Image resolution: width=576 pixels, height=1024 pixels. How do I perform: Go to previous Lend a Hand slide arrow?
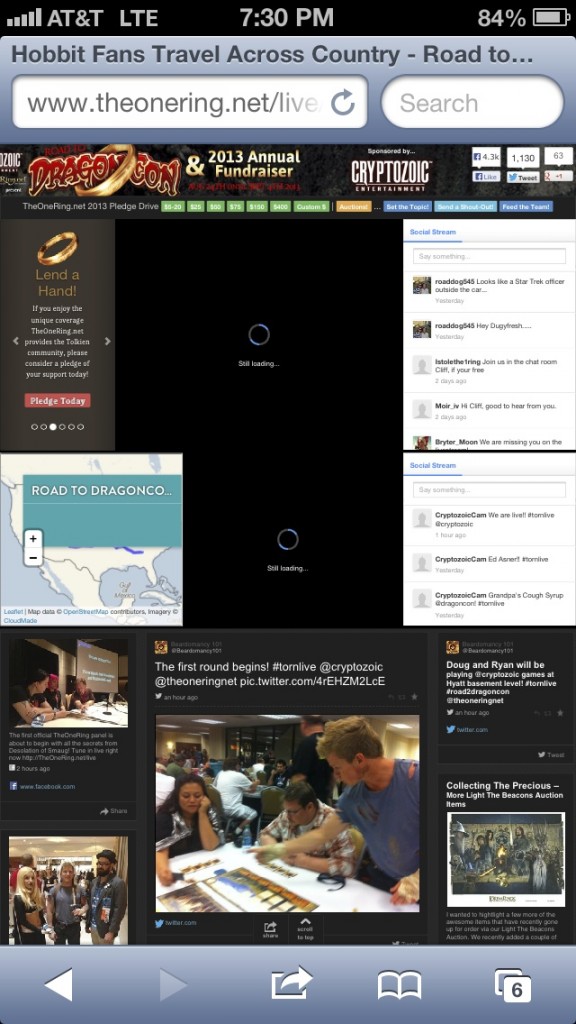pyautogui.click(x=16, y=341)
